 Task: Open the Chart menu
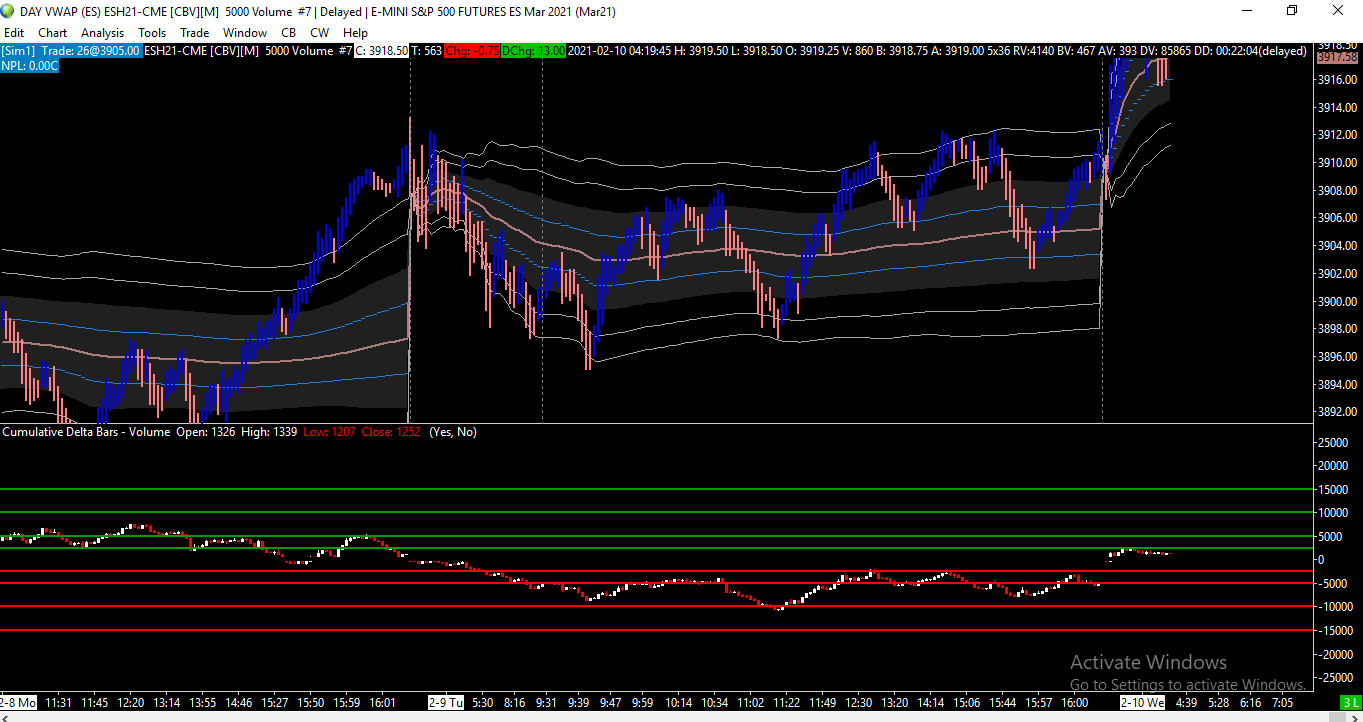coord(53,33)
